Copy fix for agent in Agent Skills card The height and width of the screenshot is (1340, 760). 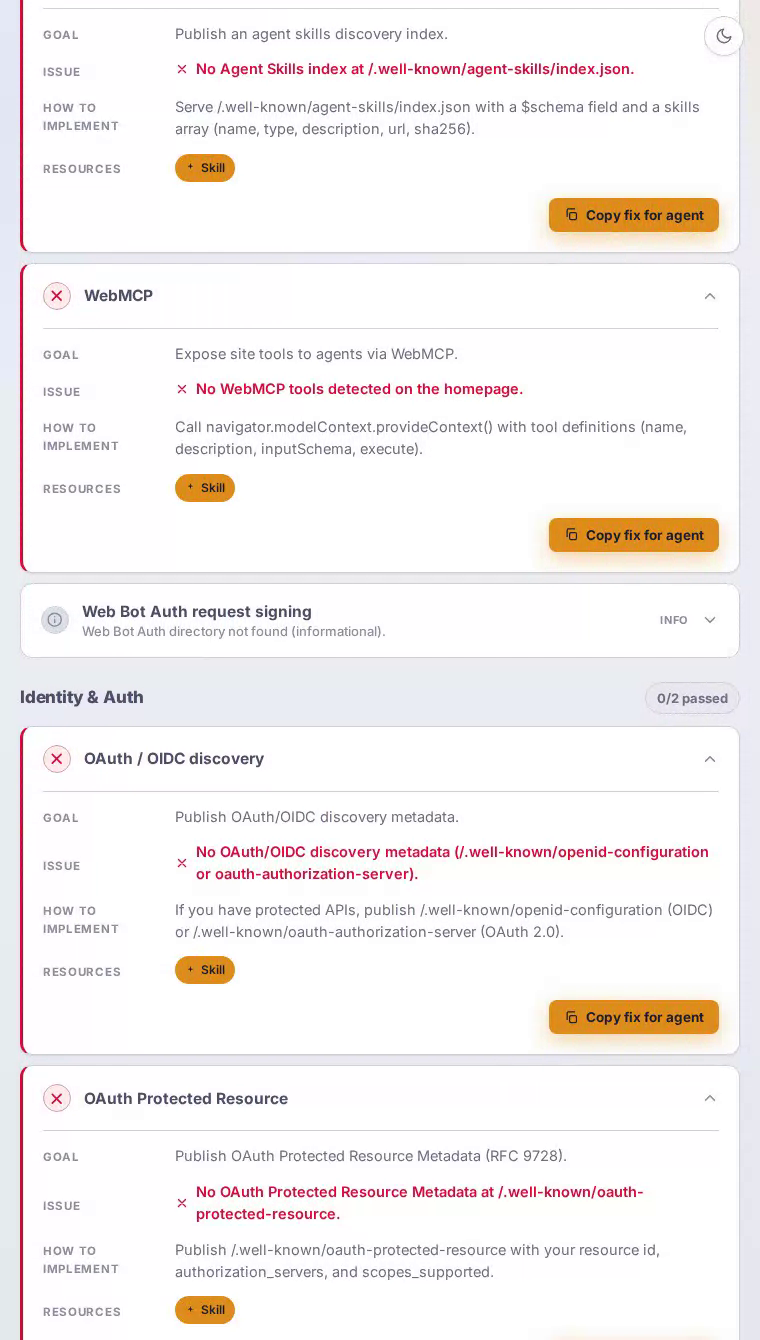click(634, 215)
